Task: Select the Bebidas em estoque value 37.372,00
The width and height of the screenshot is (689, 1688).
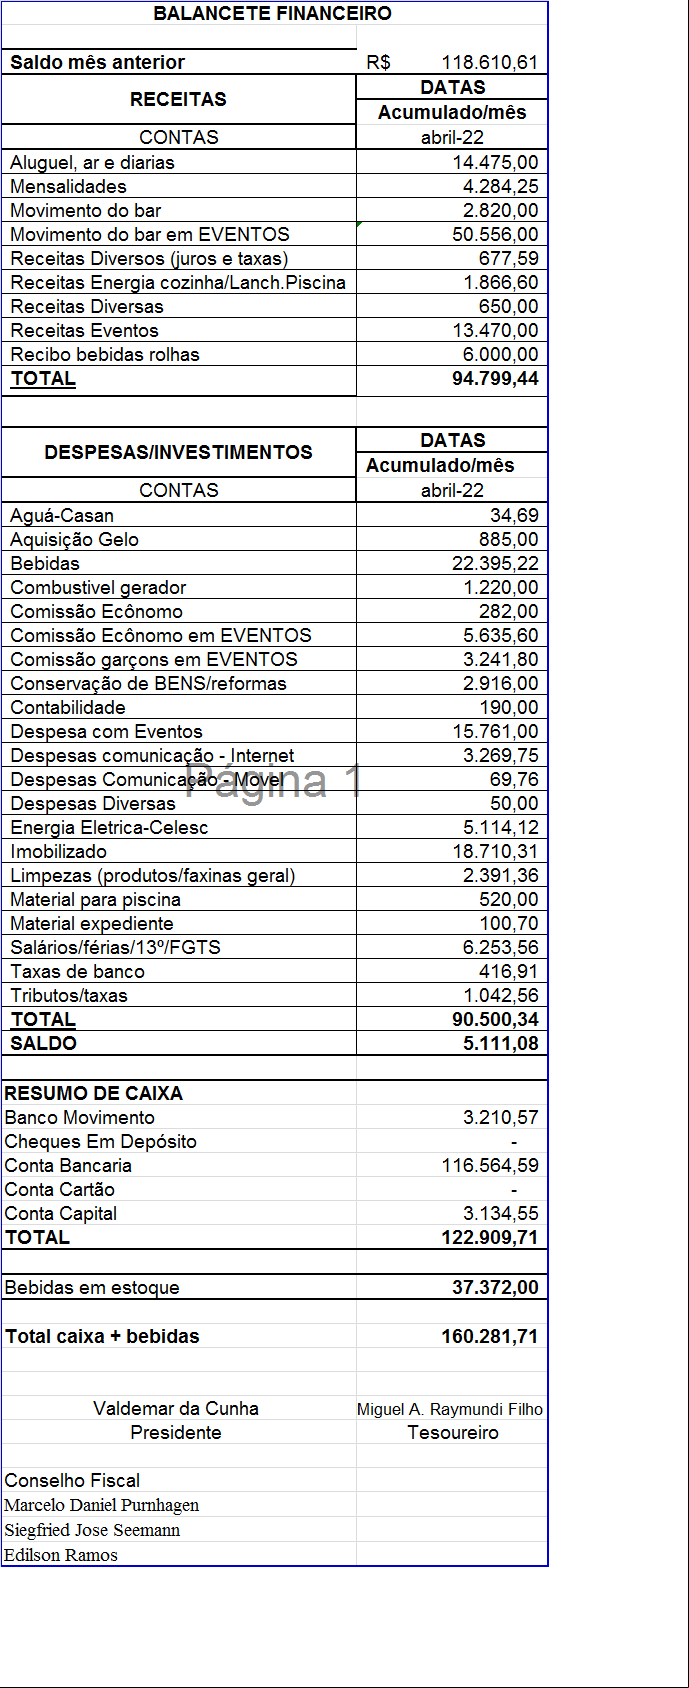Action: click(495, 1287)
